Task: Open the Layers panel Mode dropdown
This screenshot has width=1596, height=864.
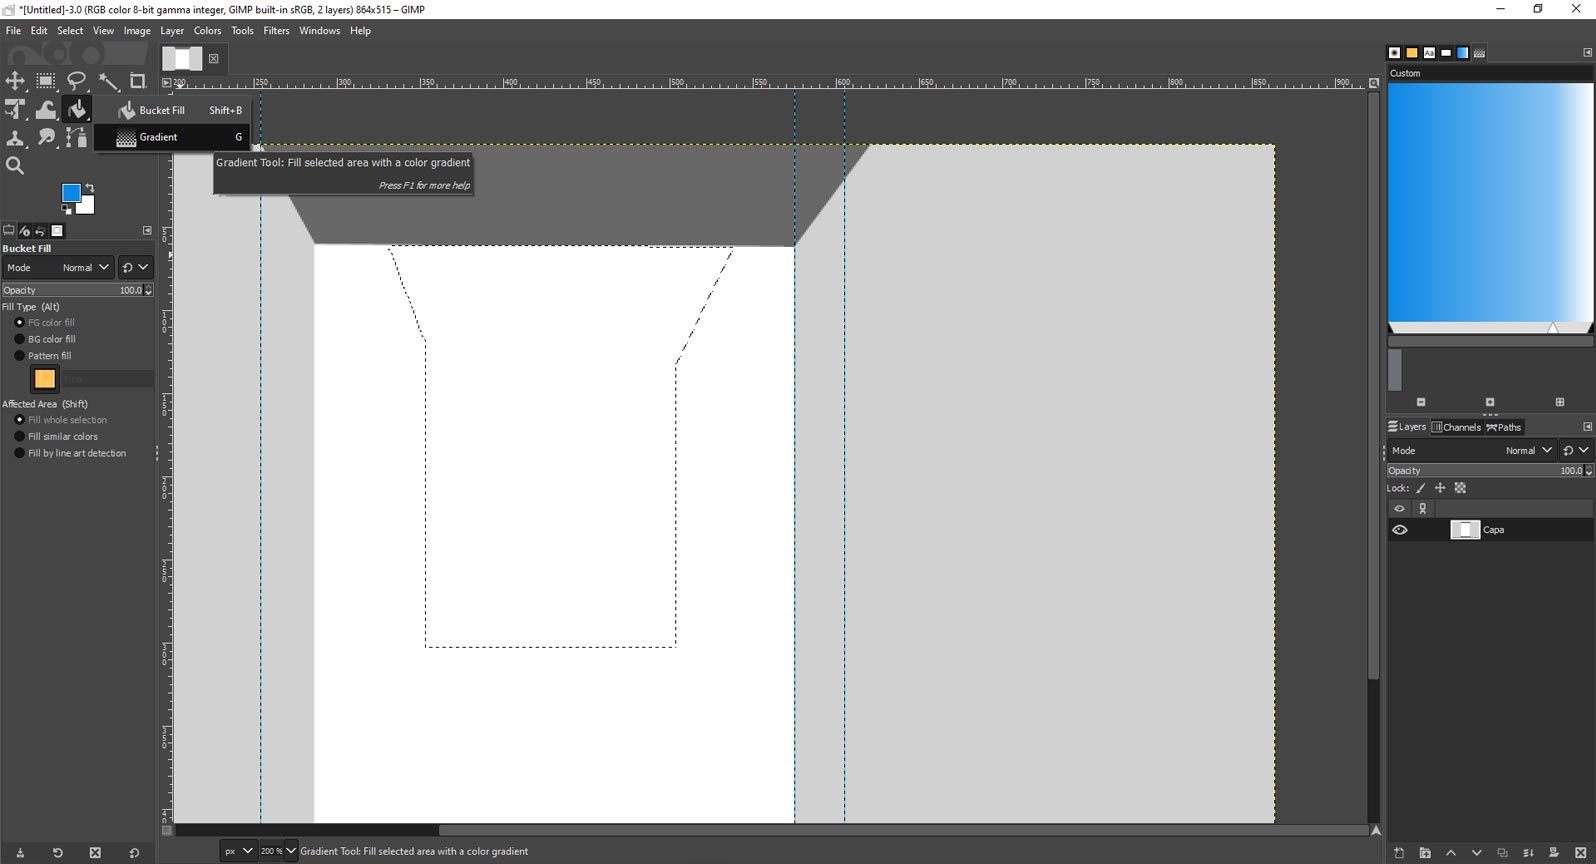Action: tap(1472, 451)
